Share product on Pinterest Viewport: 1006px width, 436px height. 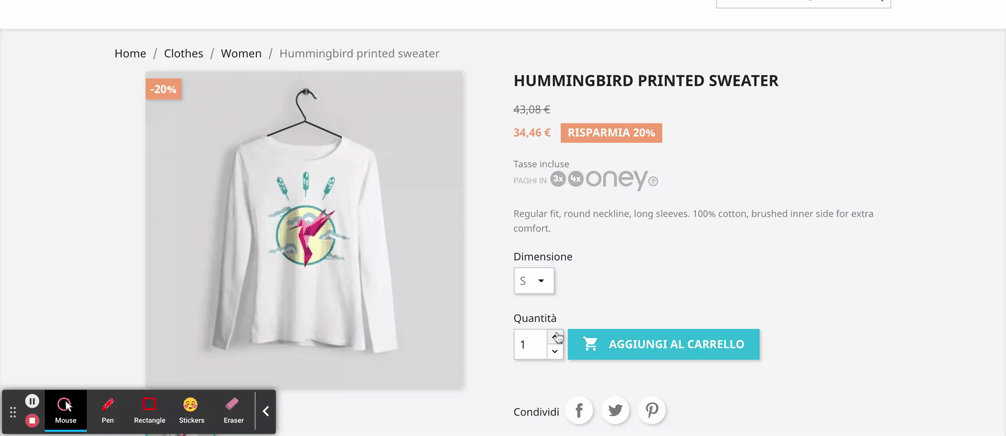[x=651, y=410]
